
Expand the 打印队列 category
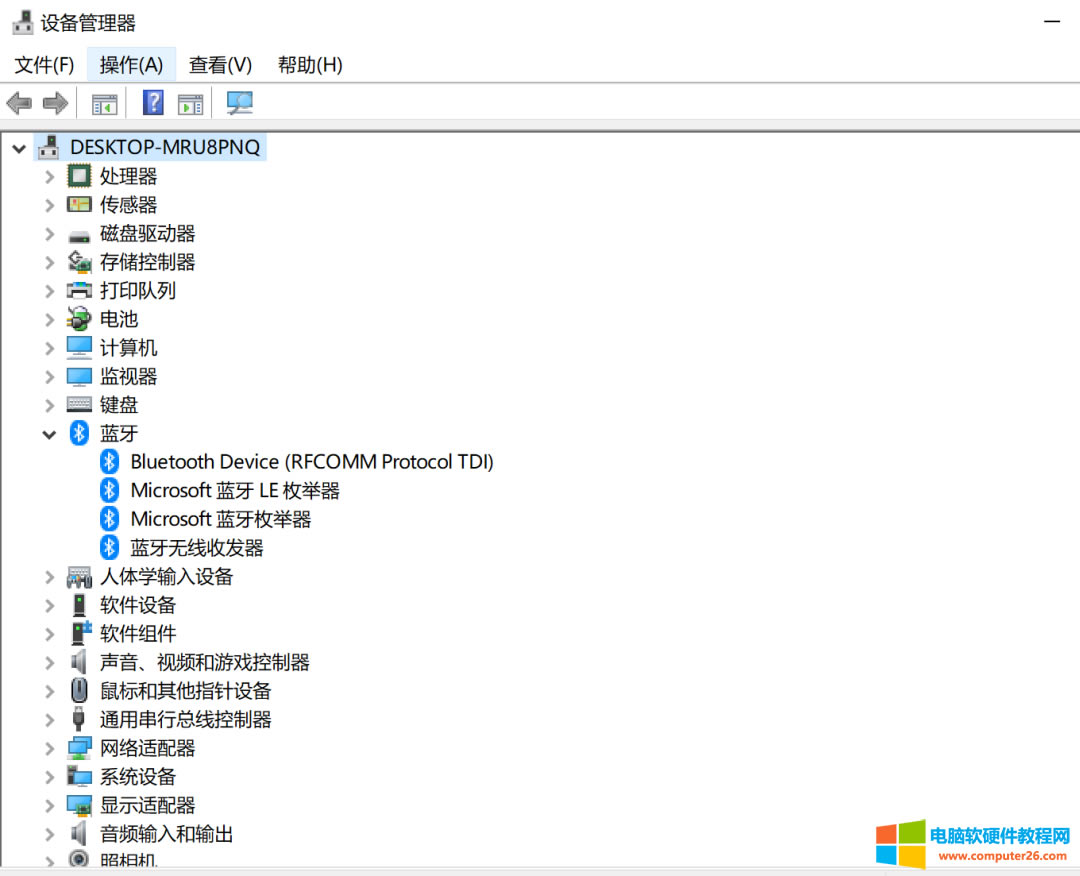coord(49,291)
